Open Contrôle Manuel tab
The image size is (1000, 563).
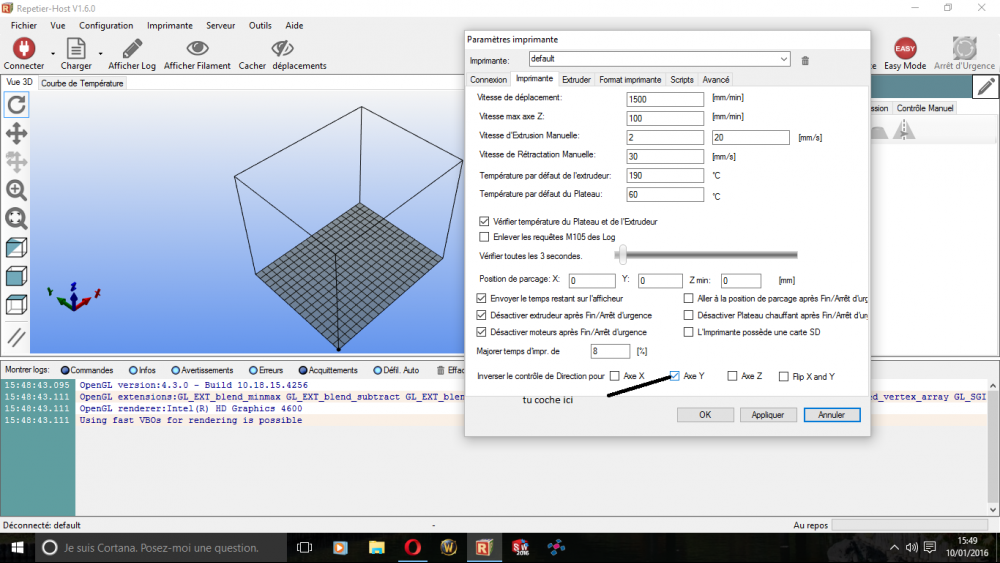(x=925, y=108)
